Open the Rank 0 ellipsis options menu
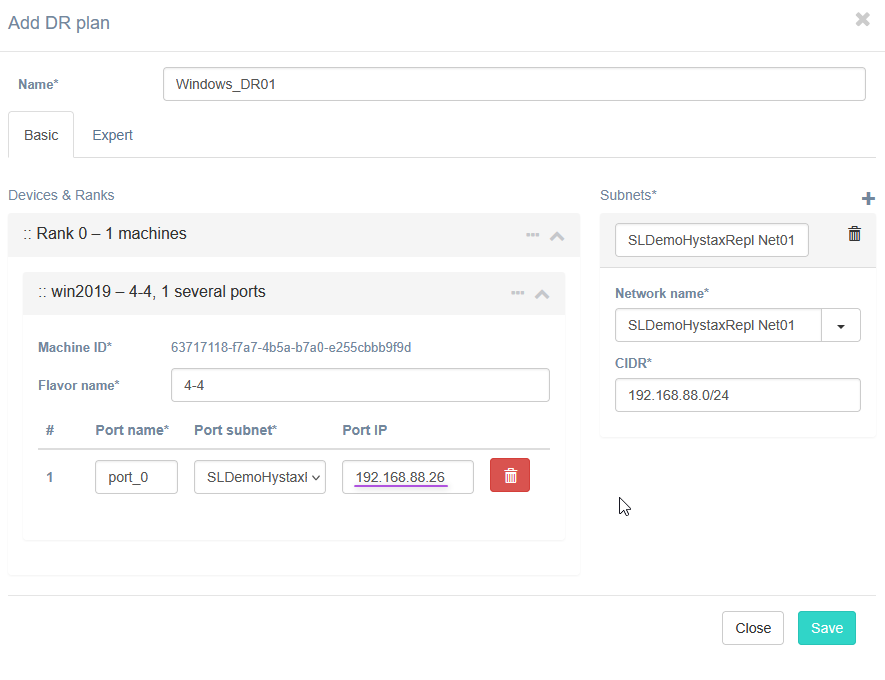 533,235
